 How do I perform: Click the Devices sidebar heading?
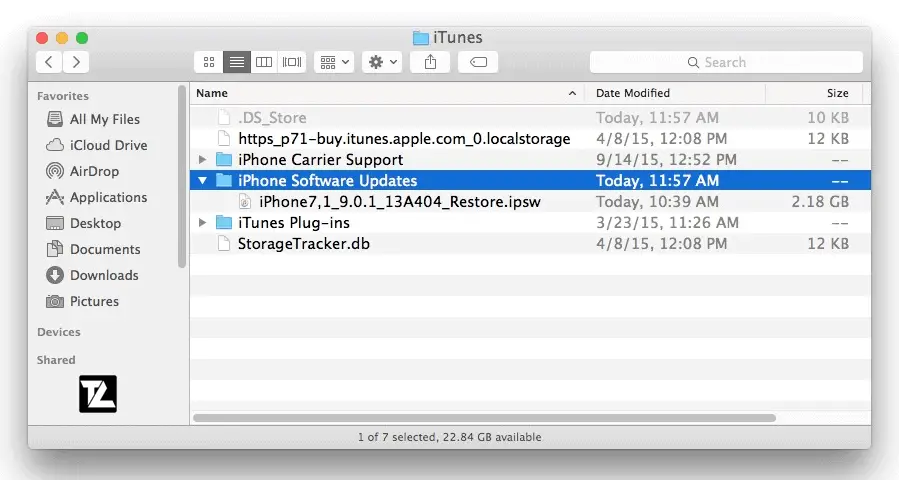point(59,332)
